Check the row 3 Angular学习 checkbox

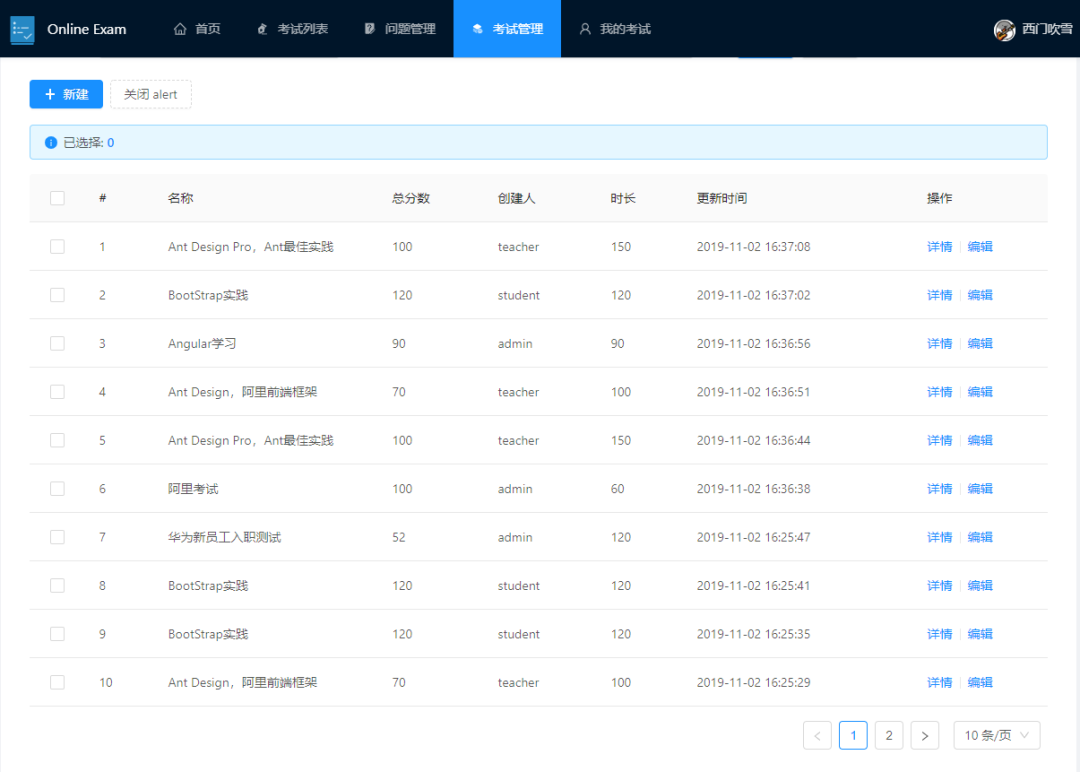[x=57, y=343]
